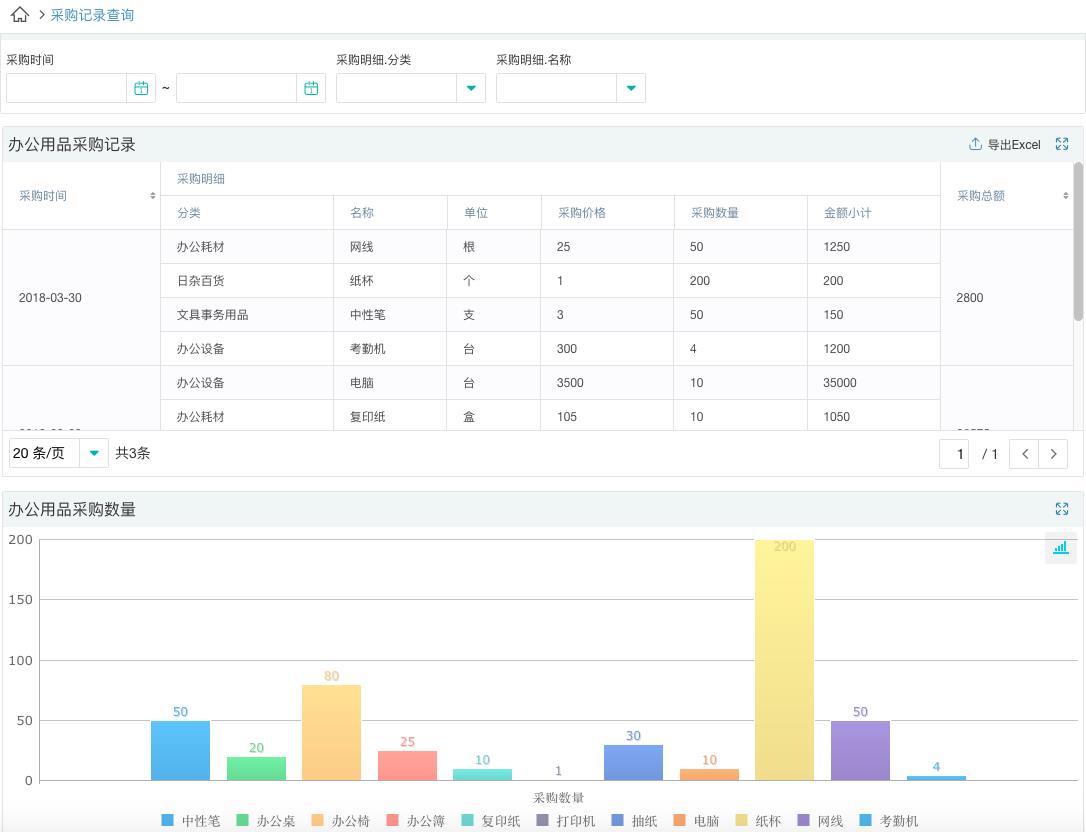The width and height of the screenshot is (1086, 832).
Task: Click the home icon in breadcrumb
Action: click(19, 15)
